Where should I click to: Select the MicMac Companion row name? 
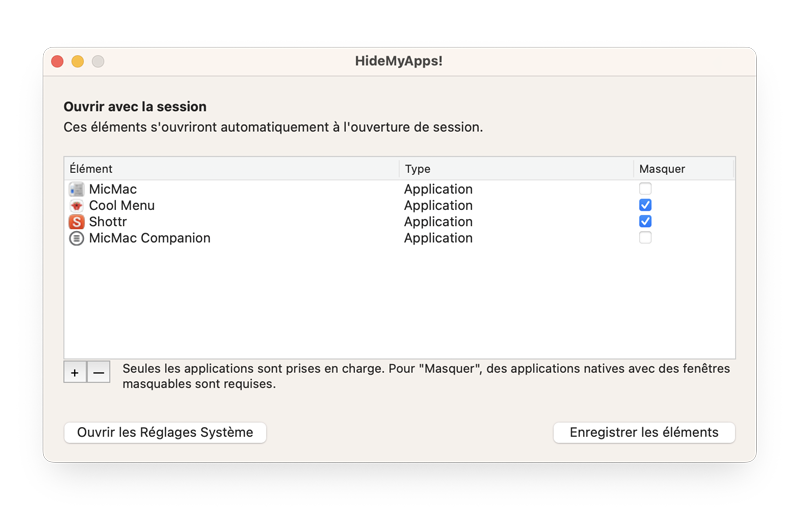pos(149,238)
